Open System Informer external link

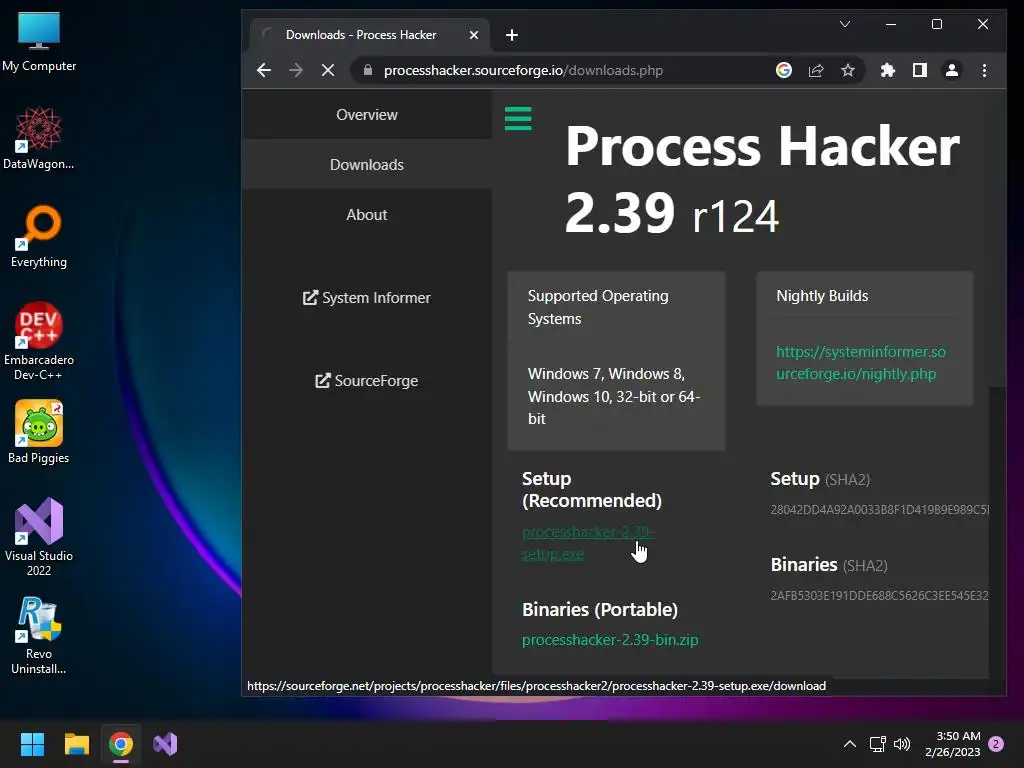point(367,298)
